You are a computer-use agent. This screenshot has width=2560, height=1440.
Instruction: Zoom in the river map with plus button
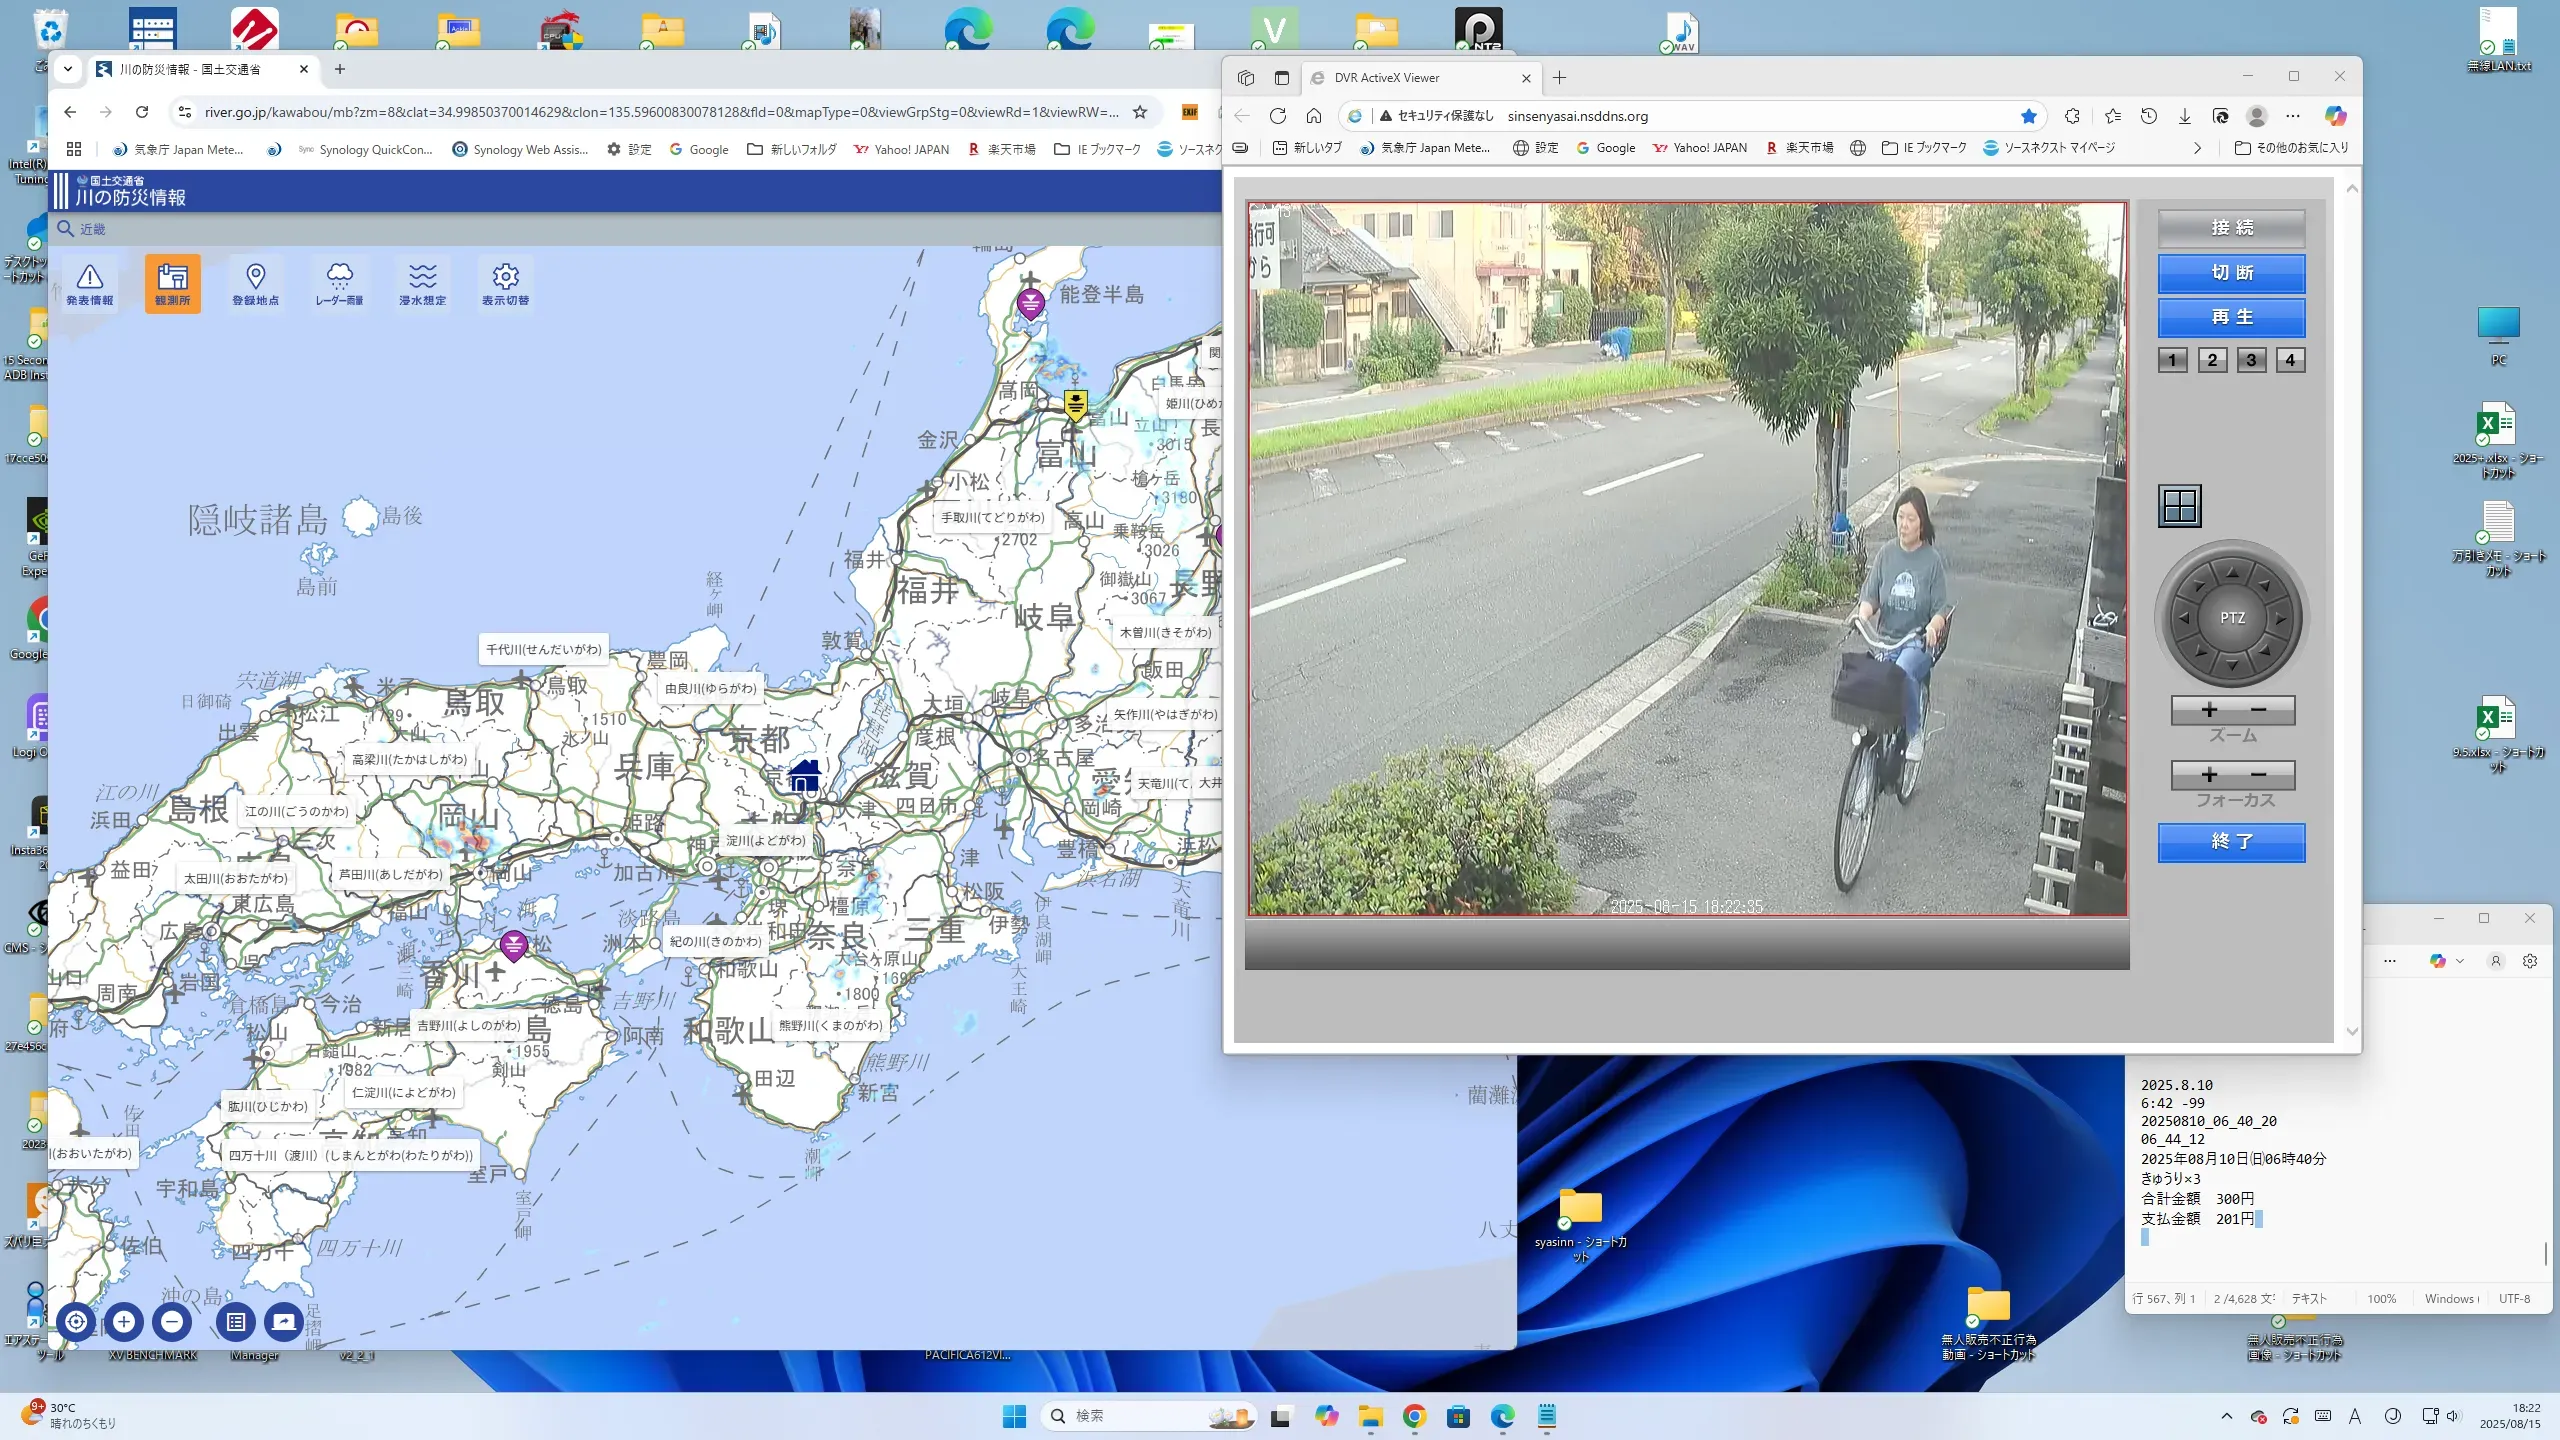pos(124,1321)
